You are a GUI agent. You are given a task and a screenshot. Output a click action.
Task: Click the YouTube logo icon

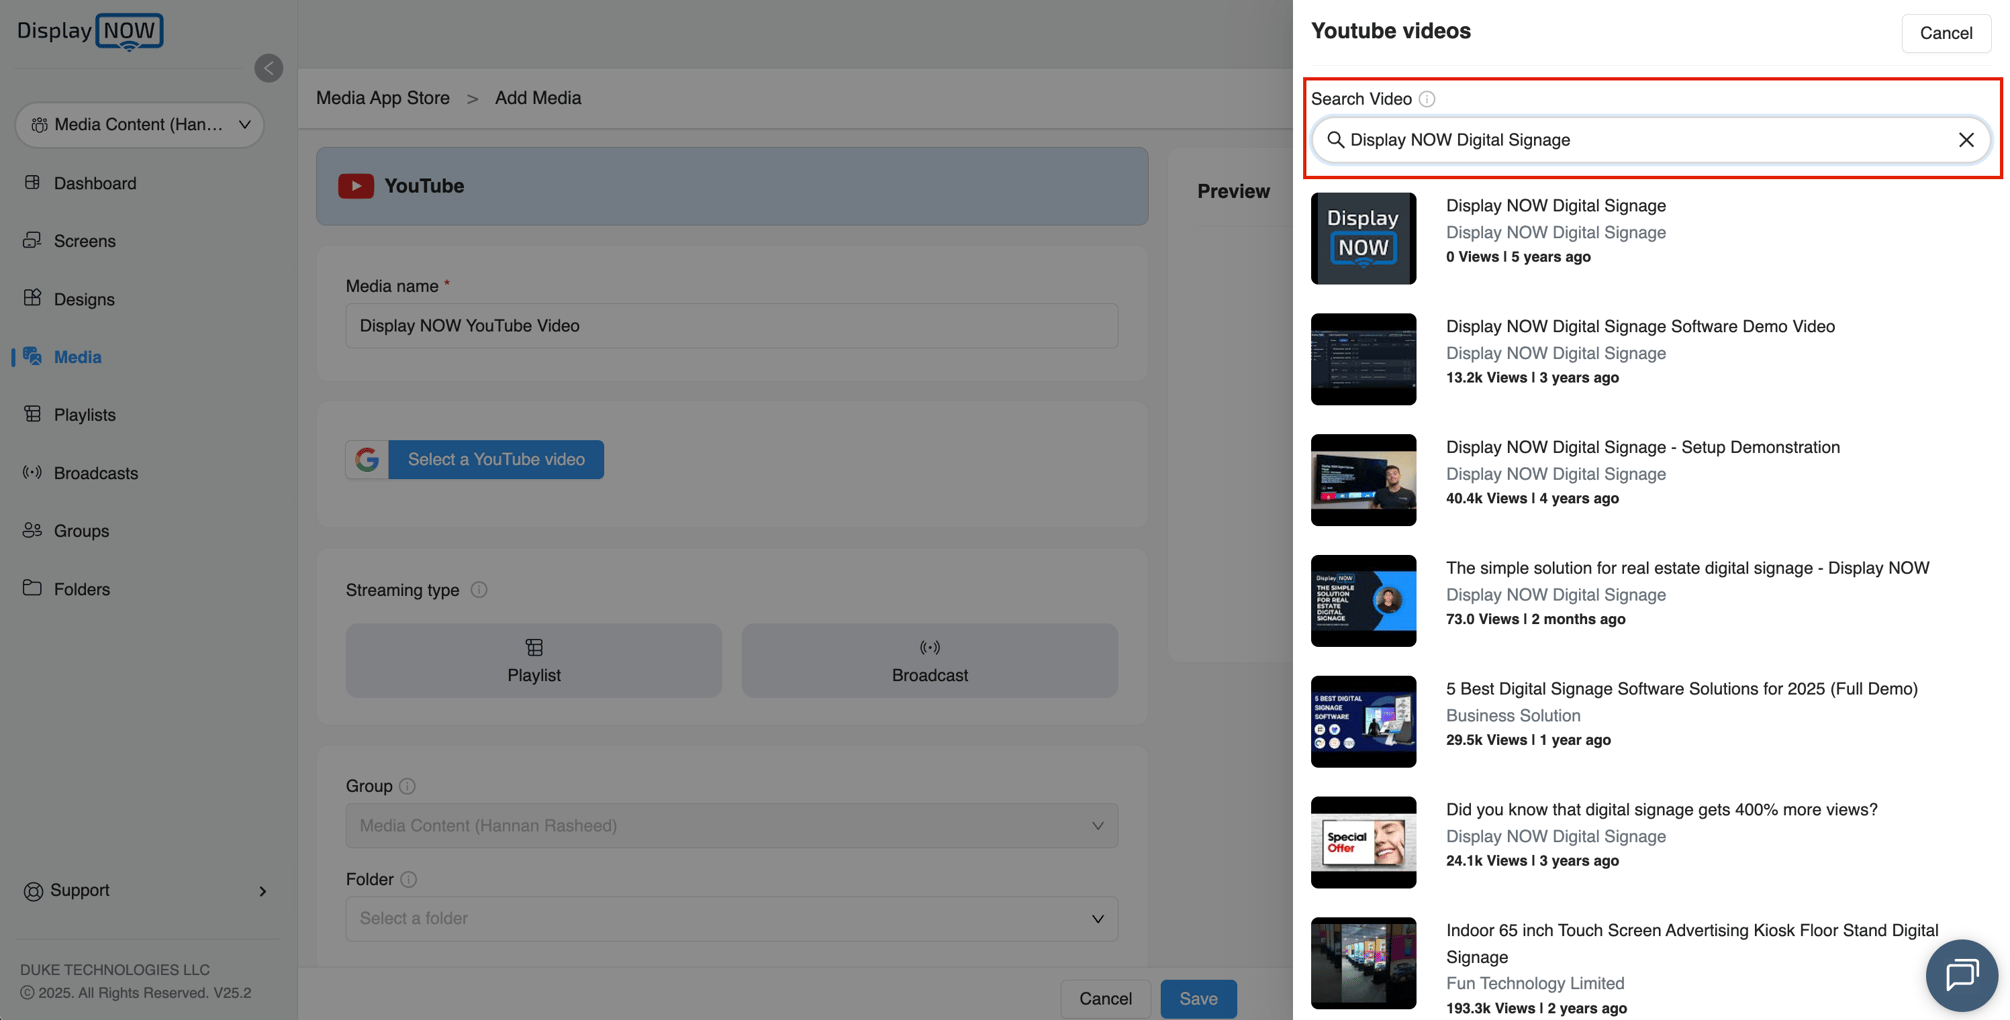pyautogui.click(x=356, y=186)
